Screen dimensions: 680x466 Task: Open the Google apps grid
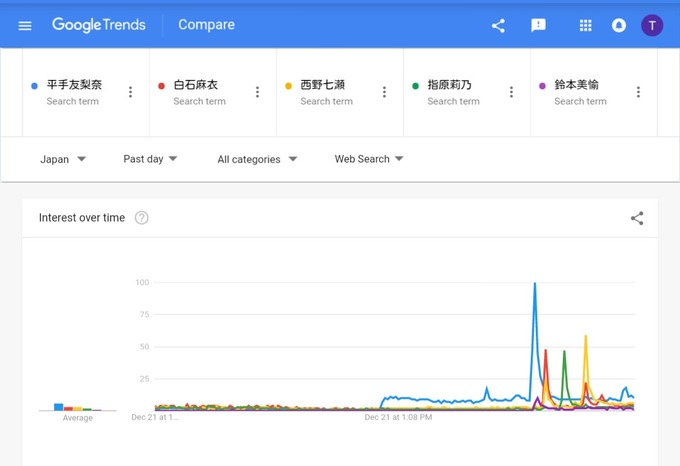pyautogui.click(x=586, y=25)
